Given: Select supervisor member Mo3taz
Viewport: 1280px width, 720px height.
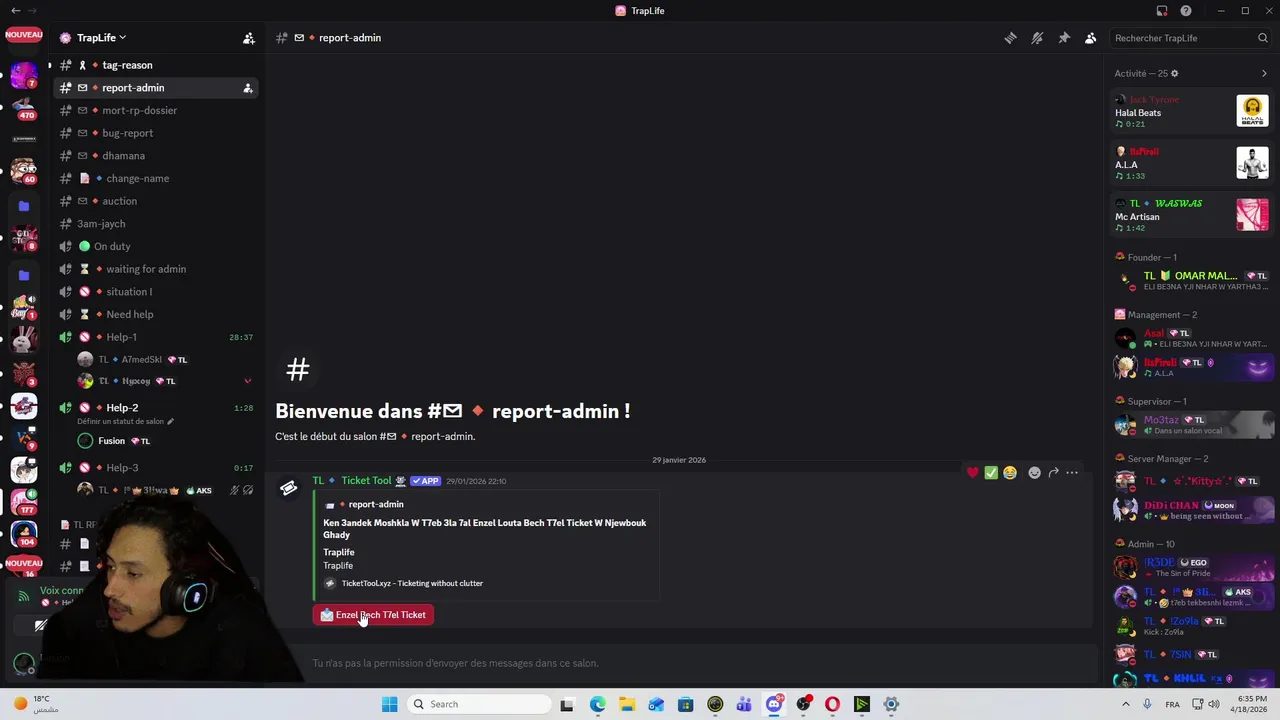Looking at the screenshot, I should [x=1191, y=425].
